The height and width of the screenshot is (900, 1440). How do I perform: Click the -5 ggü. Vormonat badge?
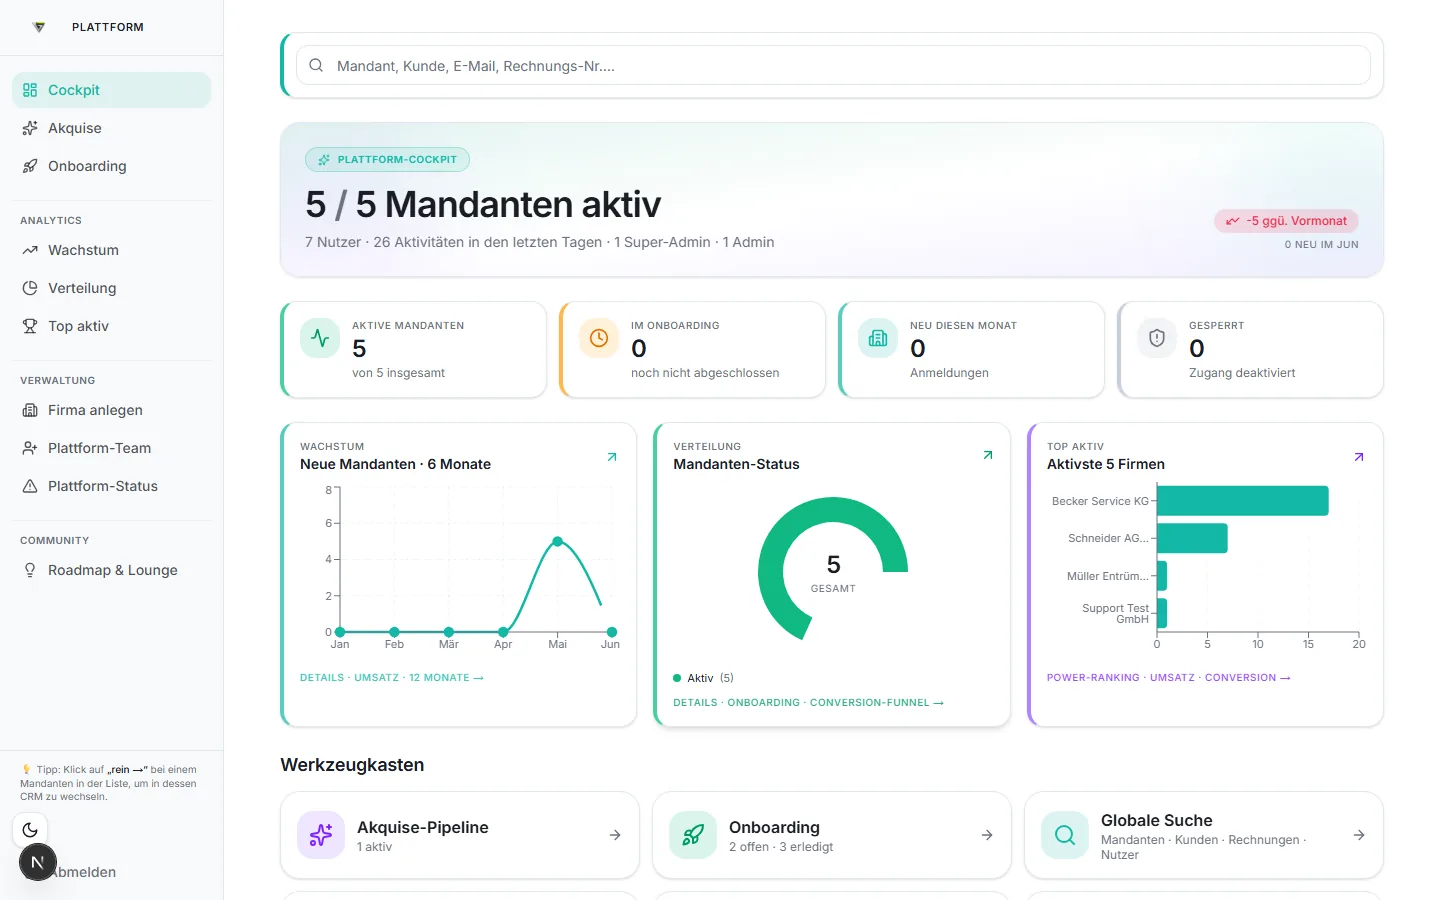click(x=1286, y=221)
